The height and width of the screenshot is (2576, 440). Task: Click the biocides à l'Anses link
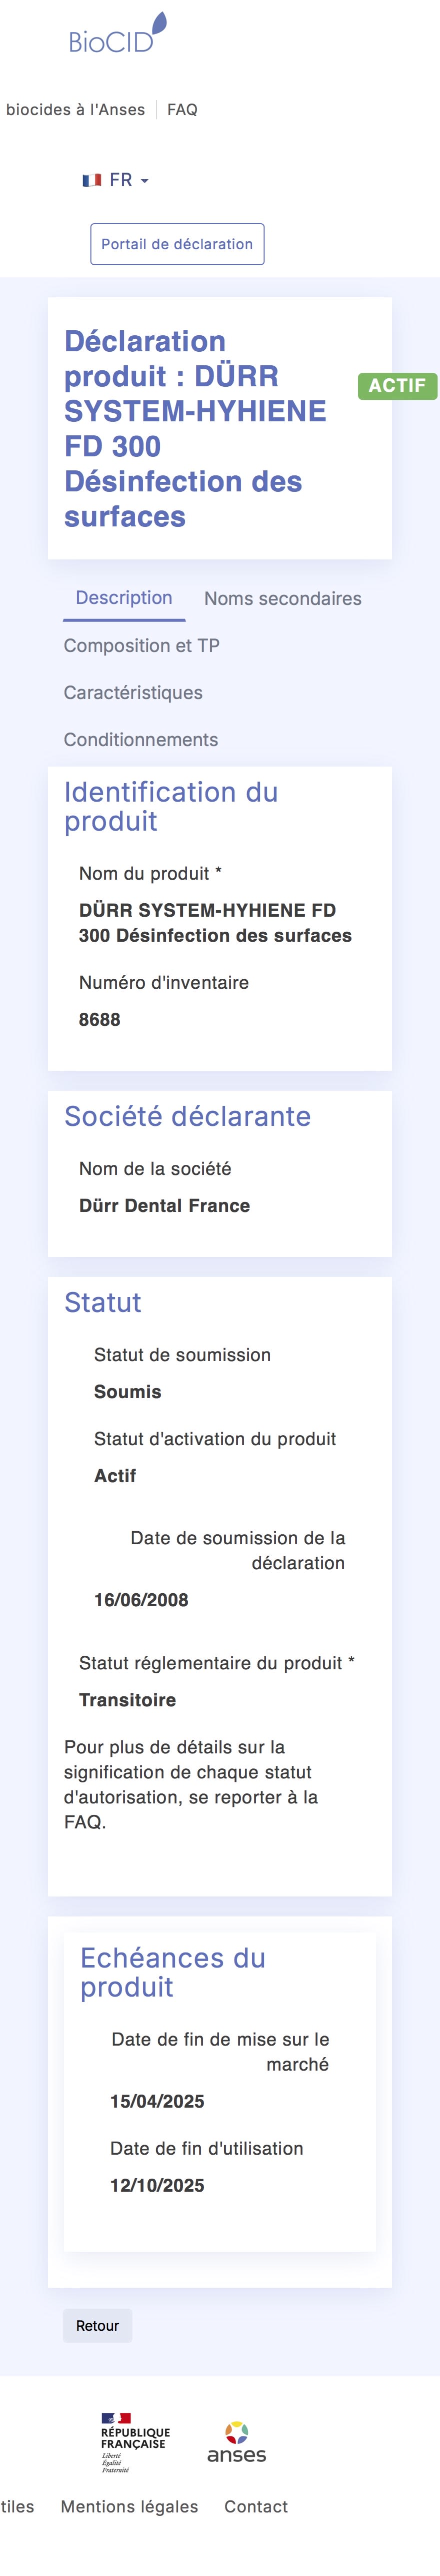[x=75, y=110]
